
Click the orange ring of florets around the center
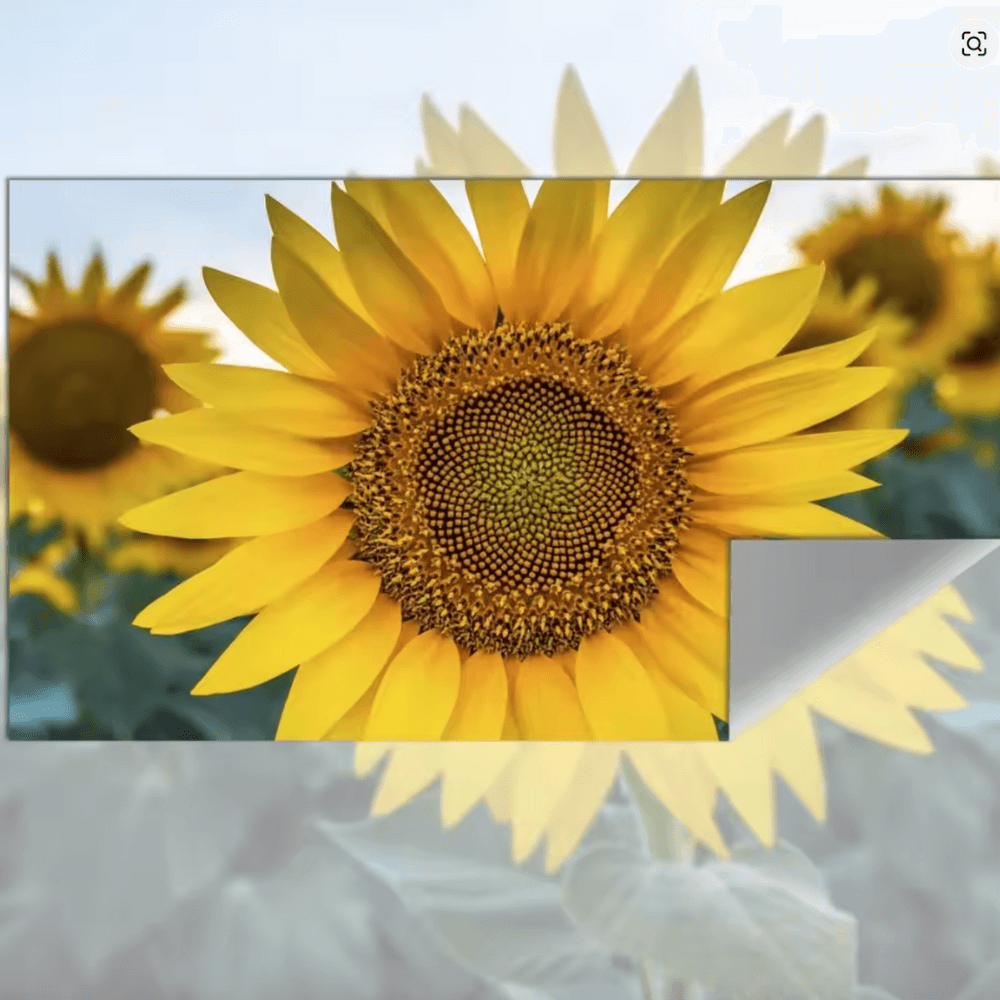(x=380, y=520)
